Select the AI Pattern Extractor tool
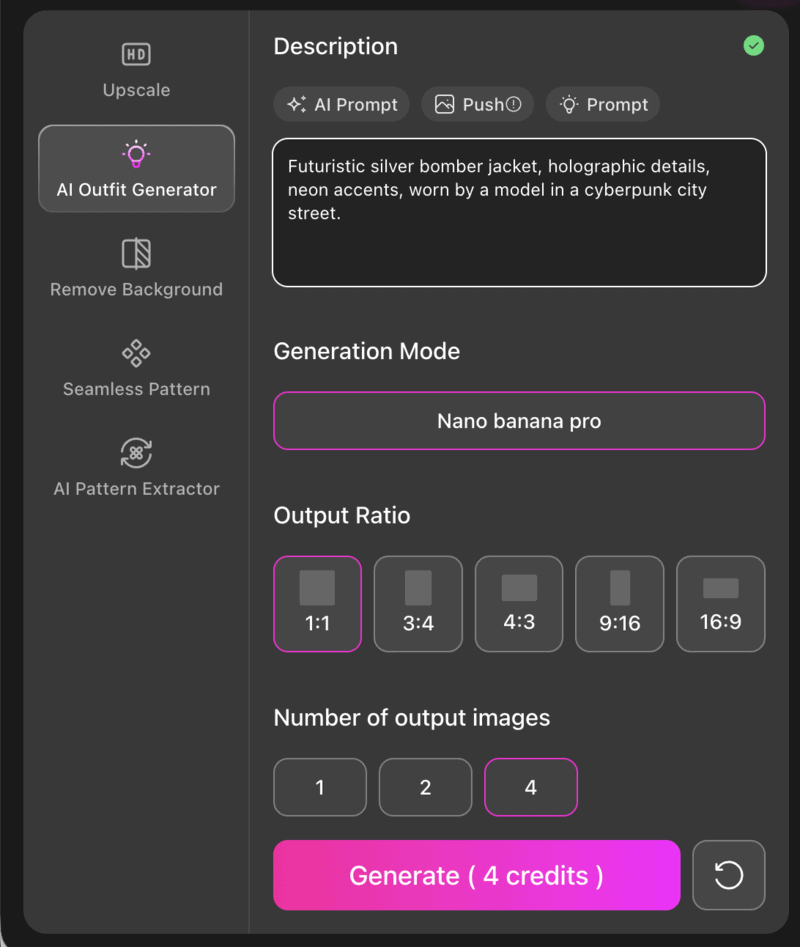The height and width of the screenshot is (947, 800). [x=136, y=468]
